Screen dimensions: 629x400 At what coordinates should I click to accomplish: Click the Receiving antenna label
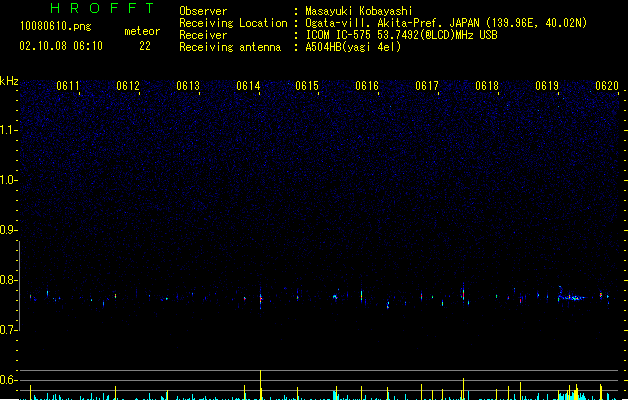pos(230,47)
